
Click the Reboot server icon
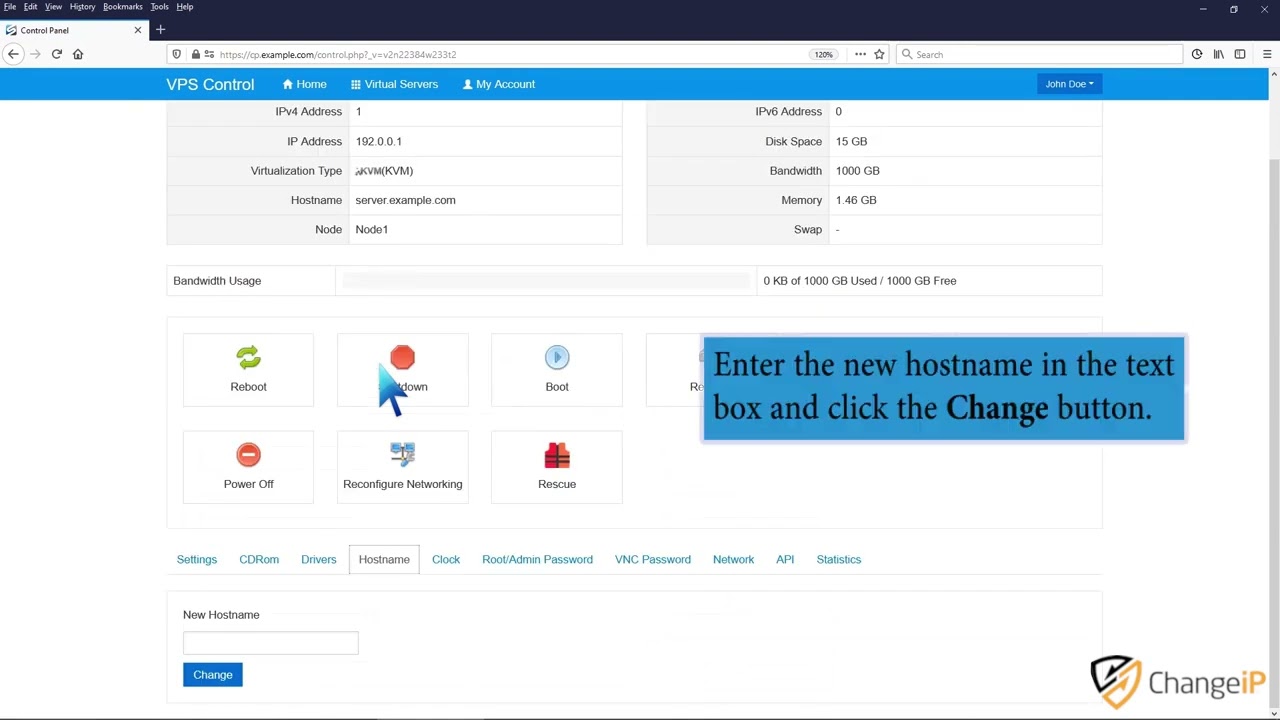248,358
